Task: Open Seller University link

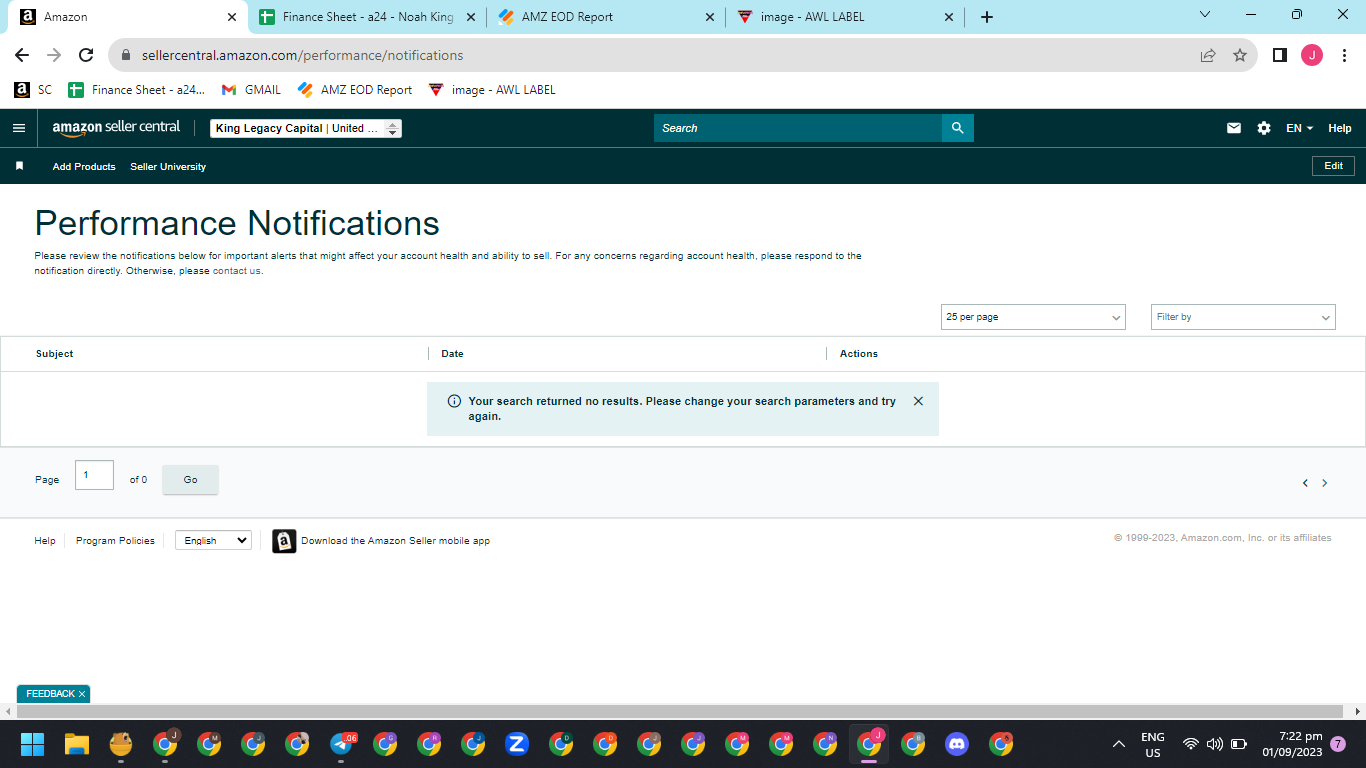Action: [x=168, y=167]
